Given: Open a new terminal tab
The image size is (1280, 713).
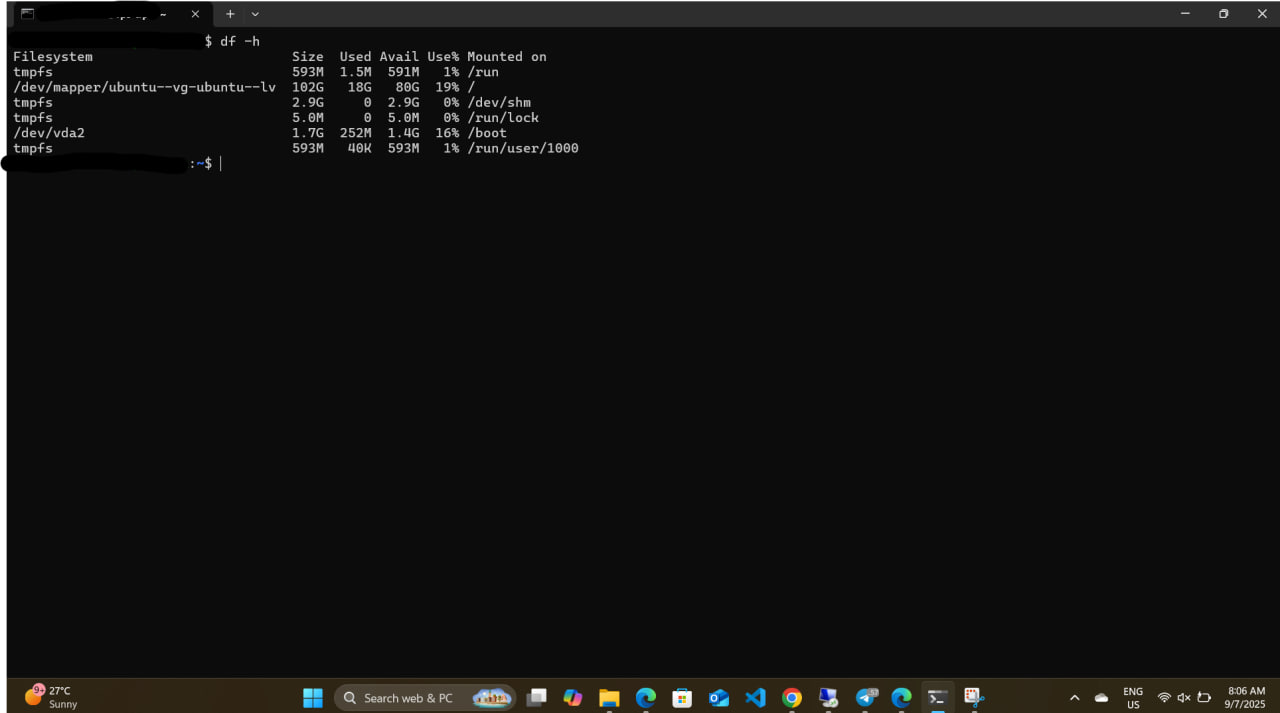Looking at the screenshot, I should (x=230, y=14).
